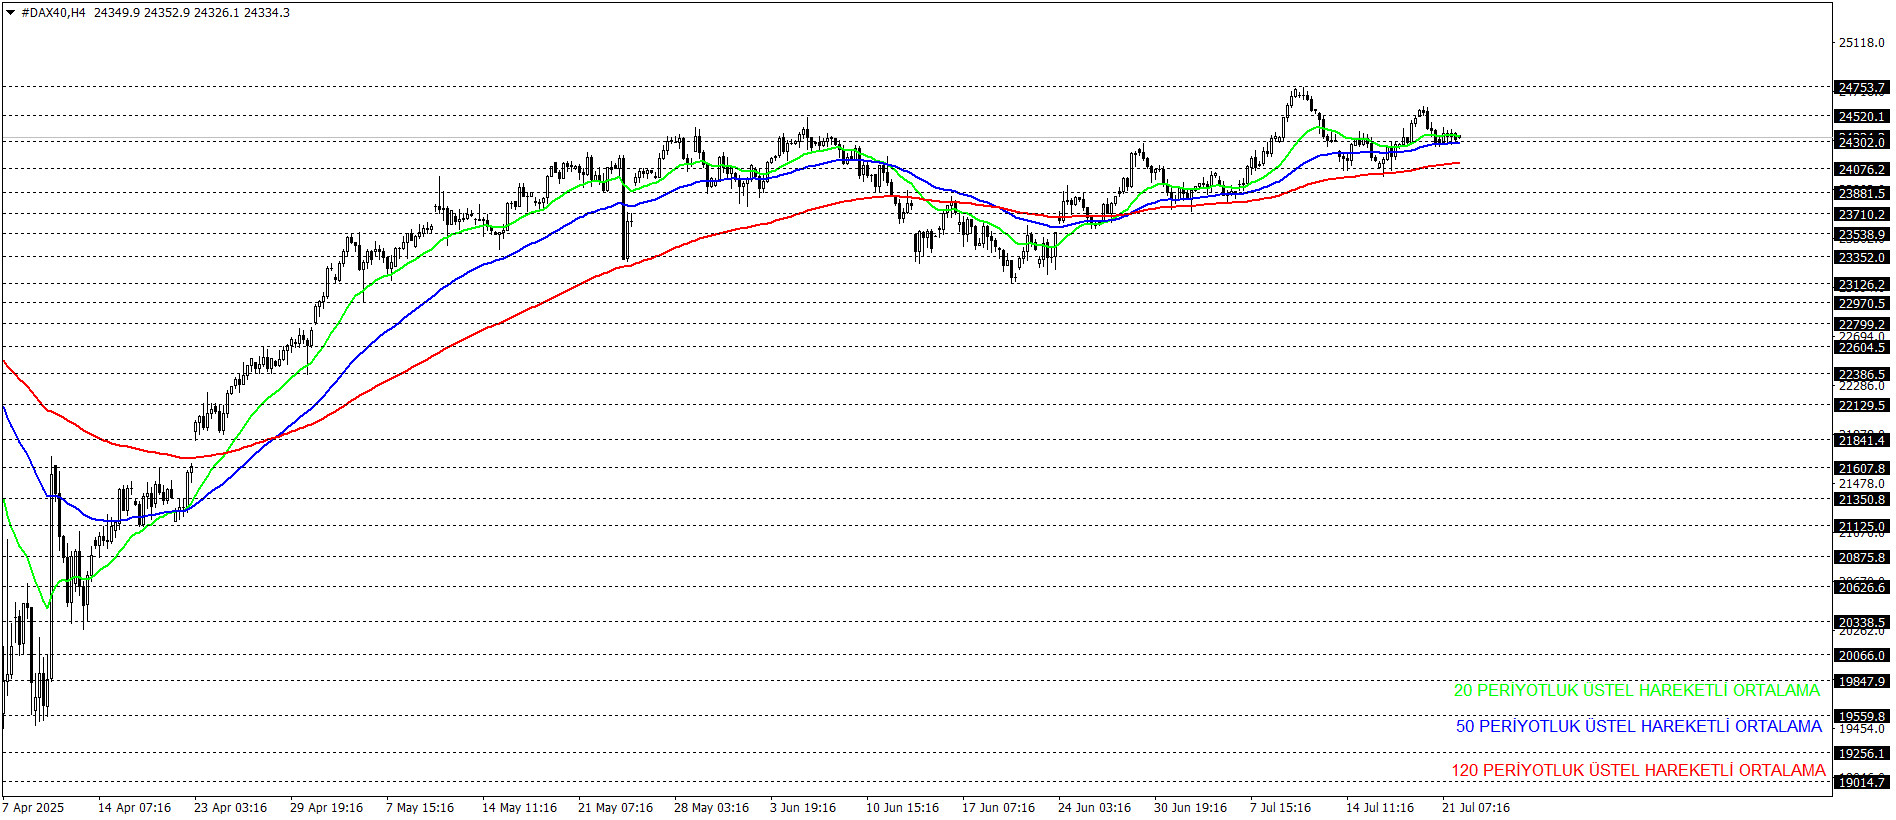This screenshot has width=1896, height=820.
Task: Click the 10 Jun 15:16 time axis label
Action: (902, 808)
